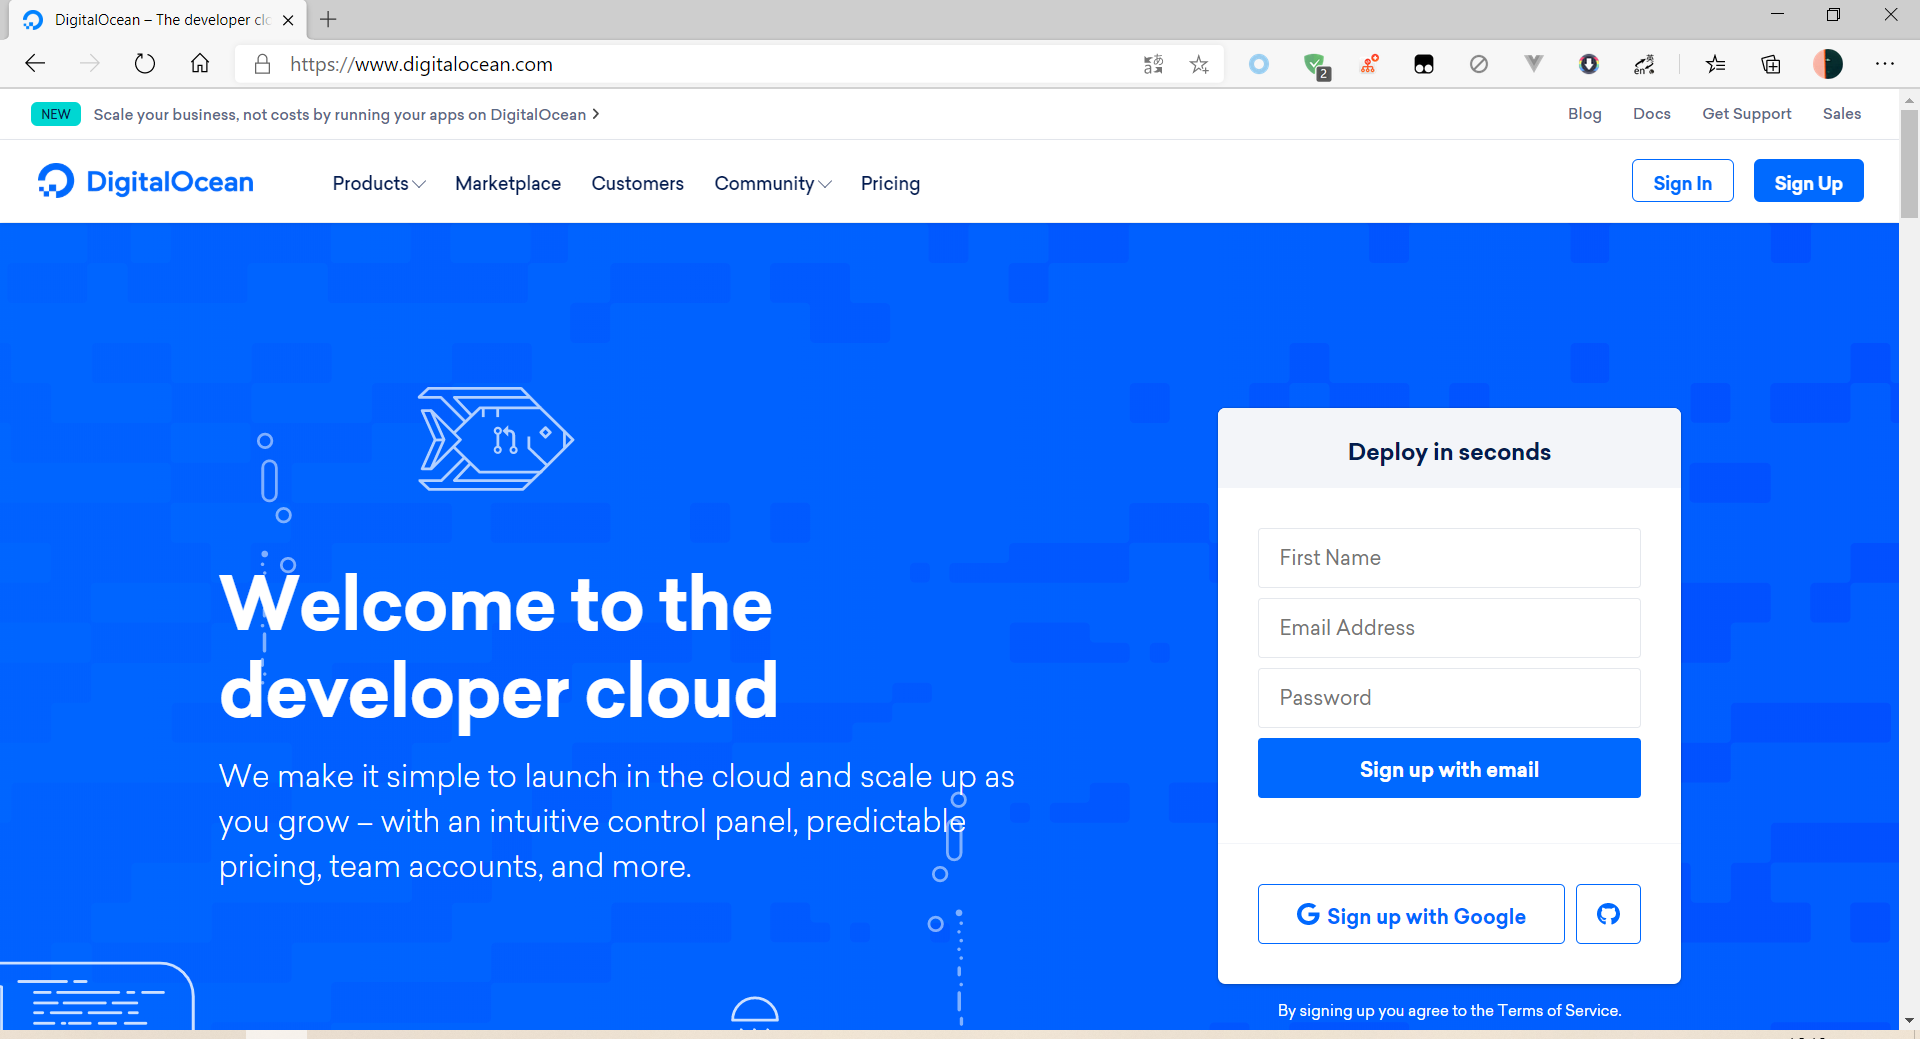1920x1039 pixels.
Task: Click the lock site-info icon
Action: click(x=262, y=64)
